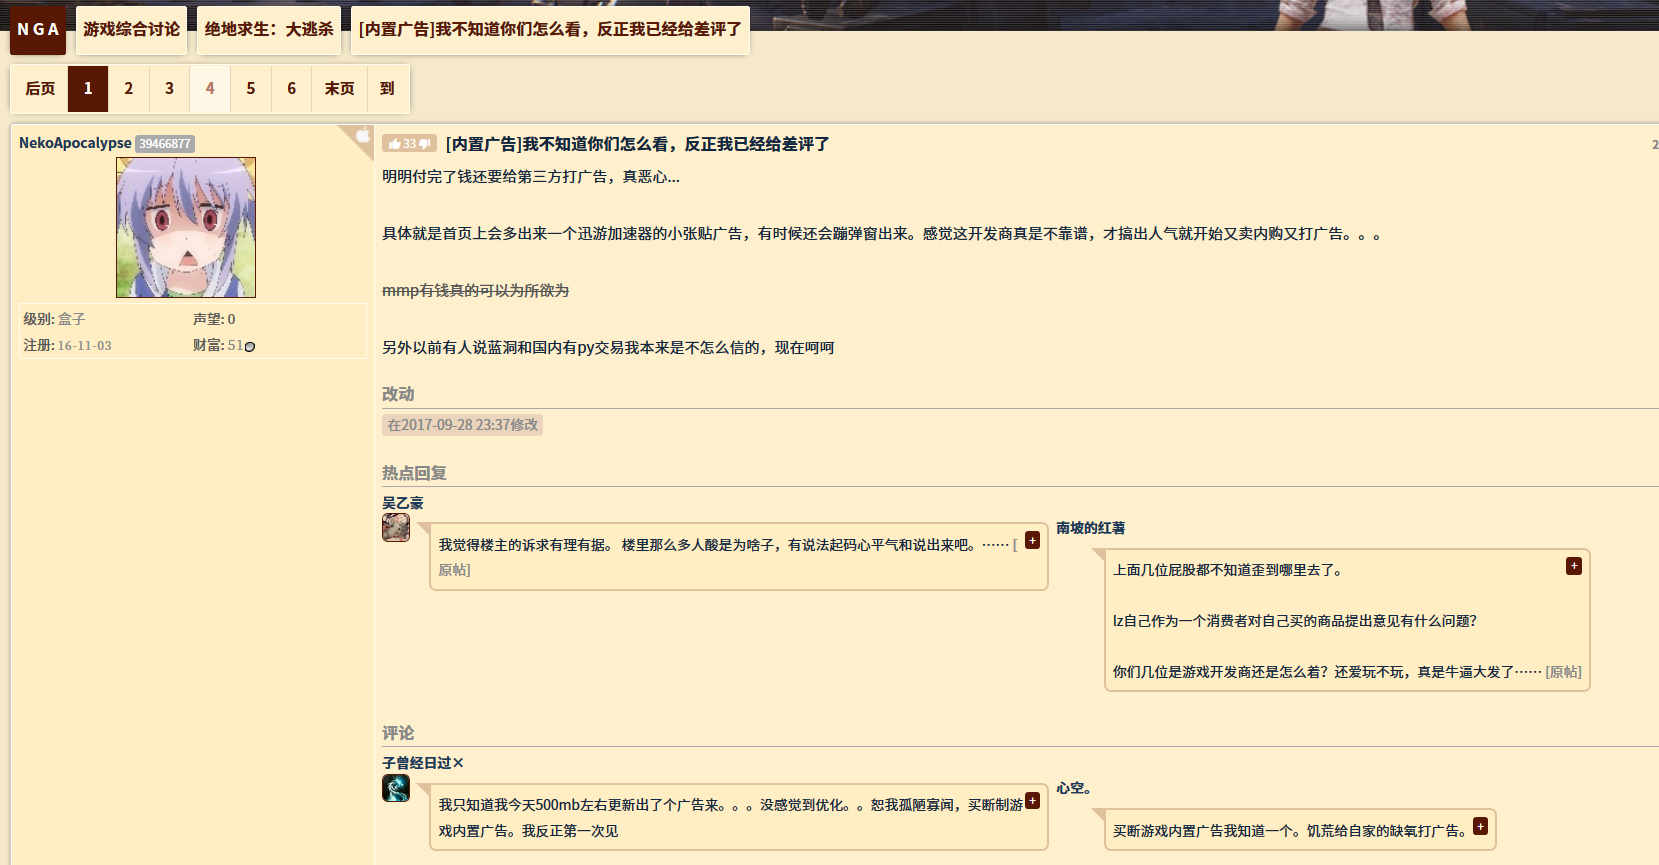Downvote the post with thumbs-down icon

coord(425,144)
